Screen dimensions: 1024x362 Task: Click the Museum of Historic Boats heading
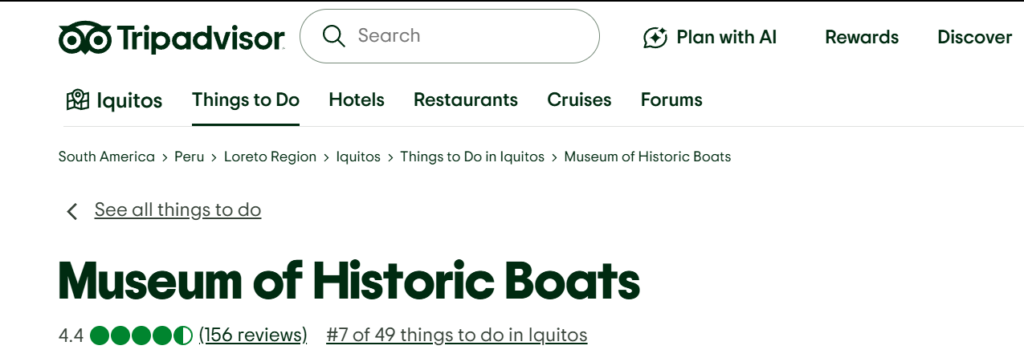349,281
